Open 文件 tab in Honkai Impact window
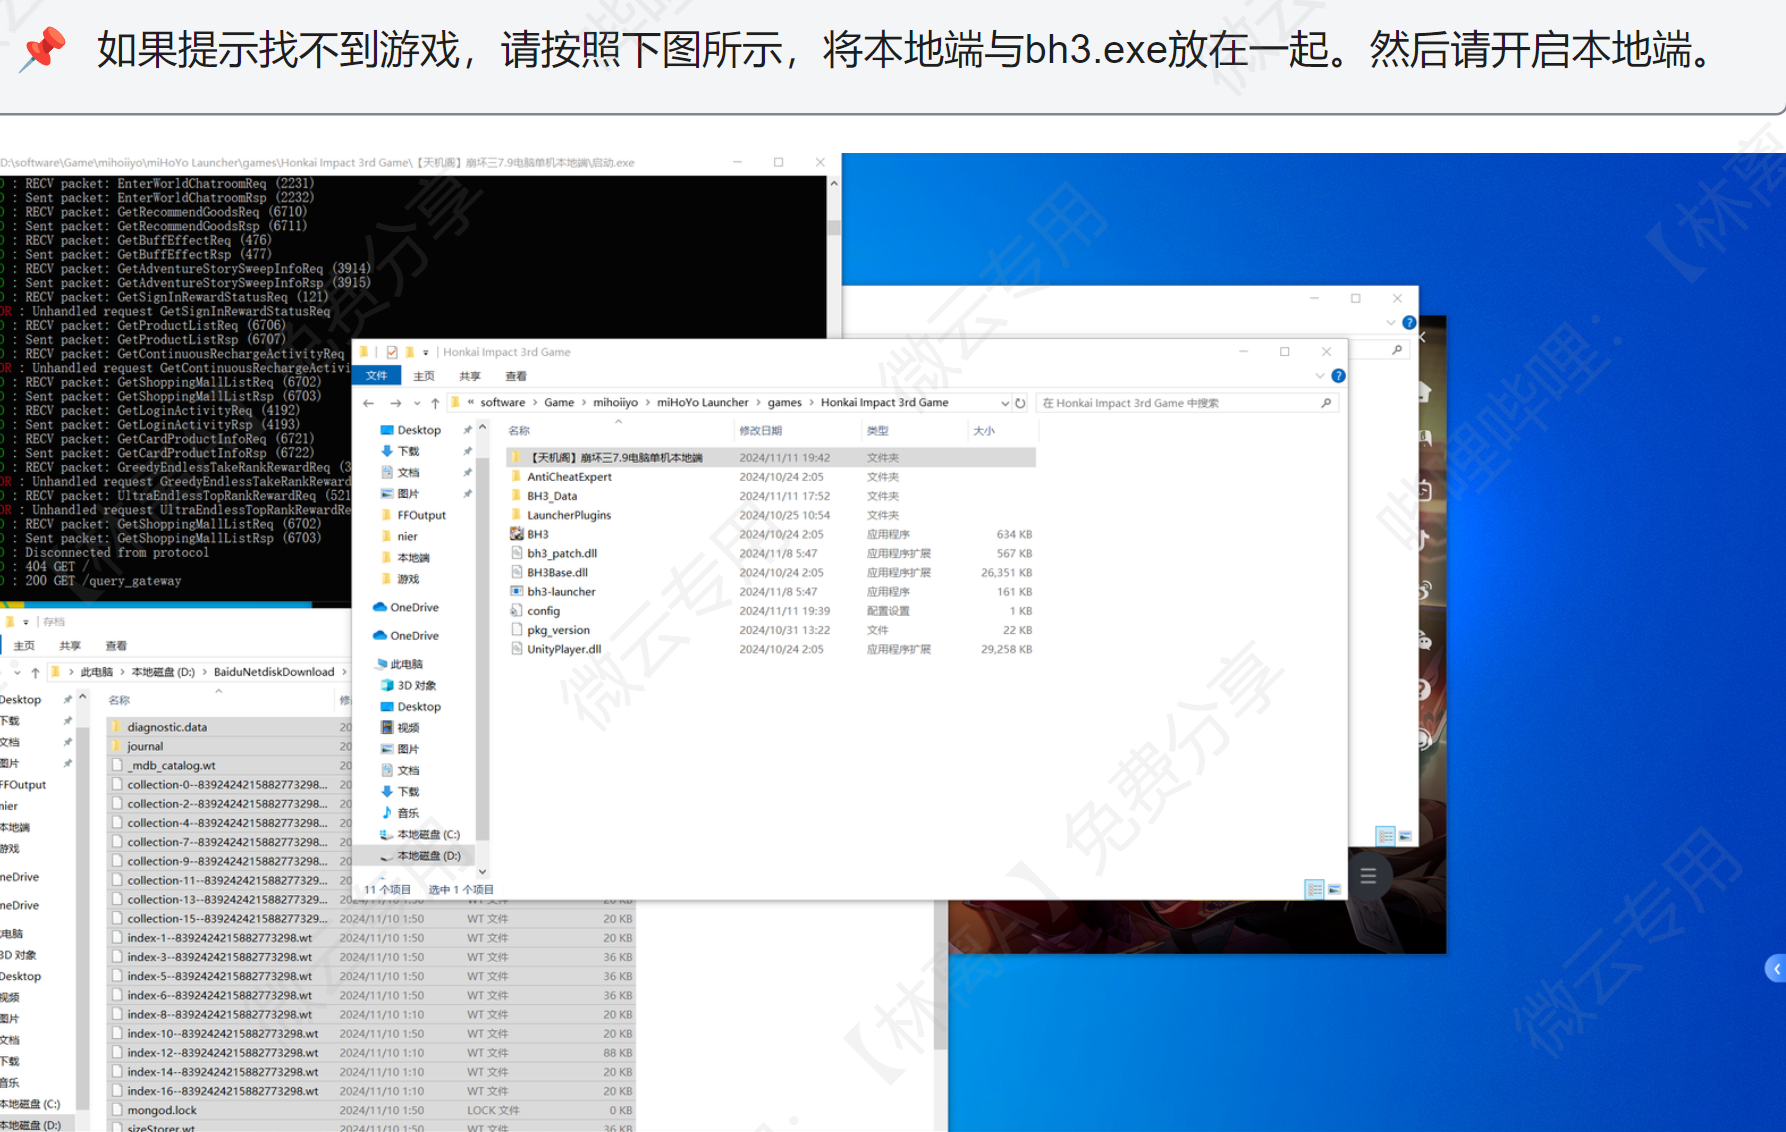Image resolution: width=1786 pixels, height=1132 pixels. (376, 376)
